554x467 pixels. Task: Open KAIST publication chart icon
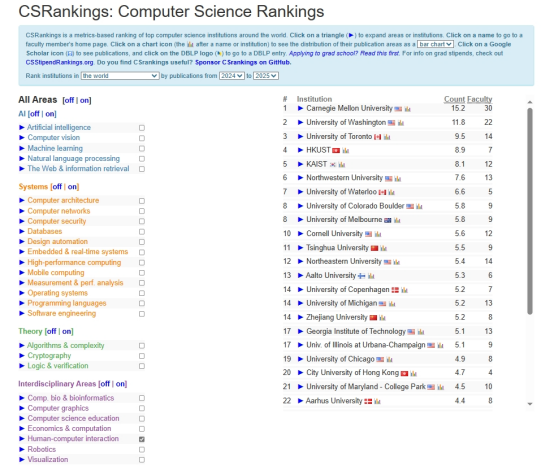click(x=342, y=165)
